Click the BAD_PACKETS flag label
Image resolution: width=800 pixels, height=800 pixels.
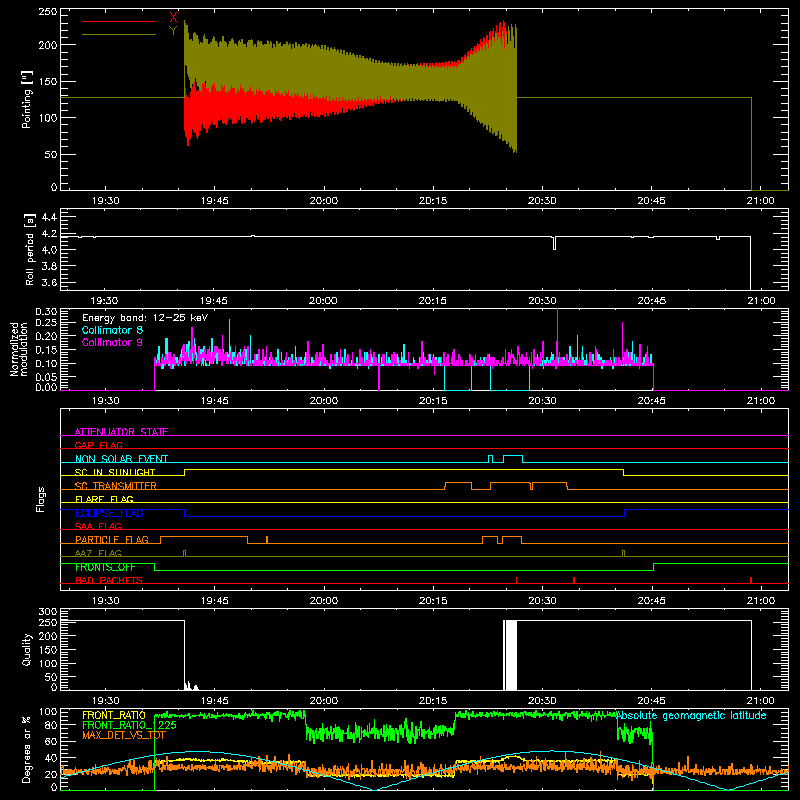(109, 580)
